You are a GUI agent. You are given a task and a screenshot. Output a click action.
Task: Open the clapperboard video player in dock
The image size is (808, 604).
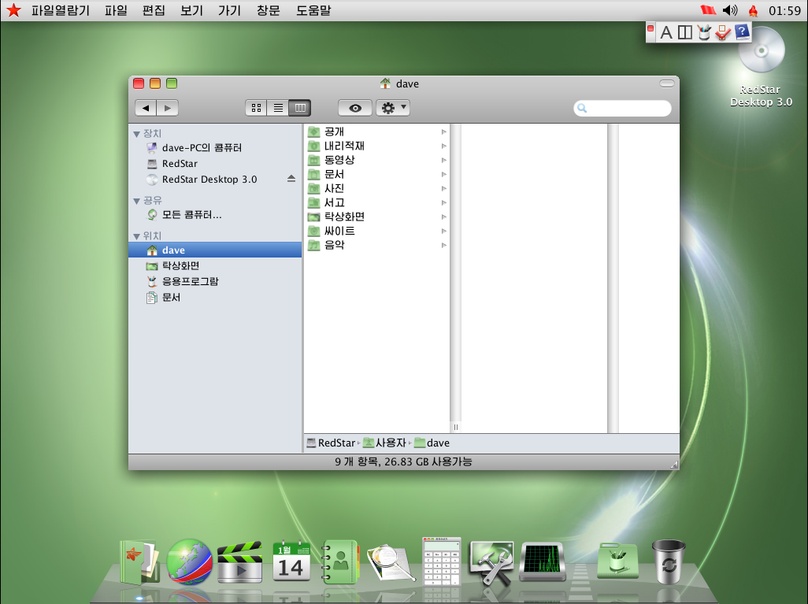tap(239, 562)
